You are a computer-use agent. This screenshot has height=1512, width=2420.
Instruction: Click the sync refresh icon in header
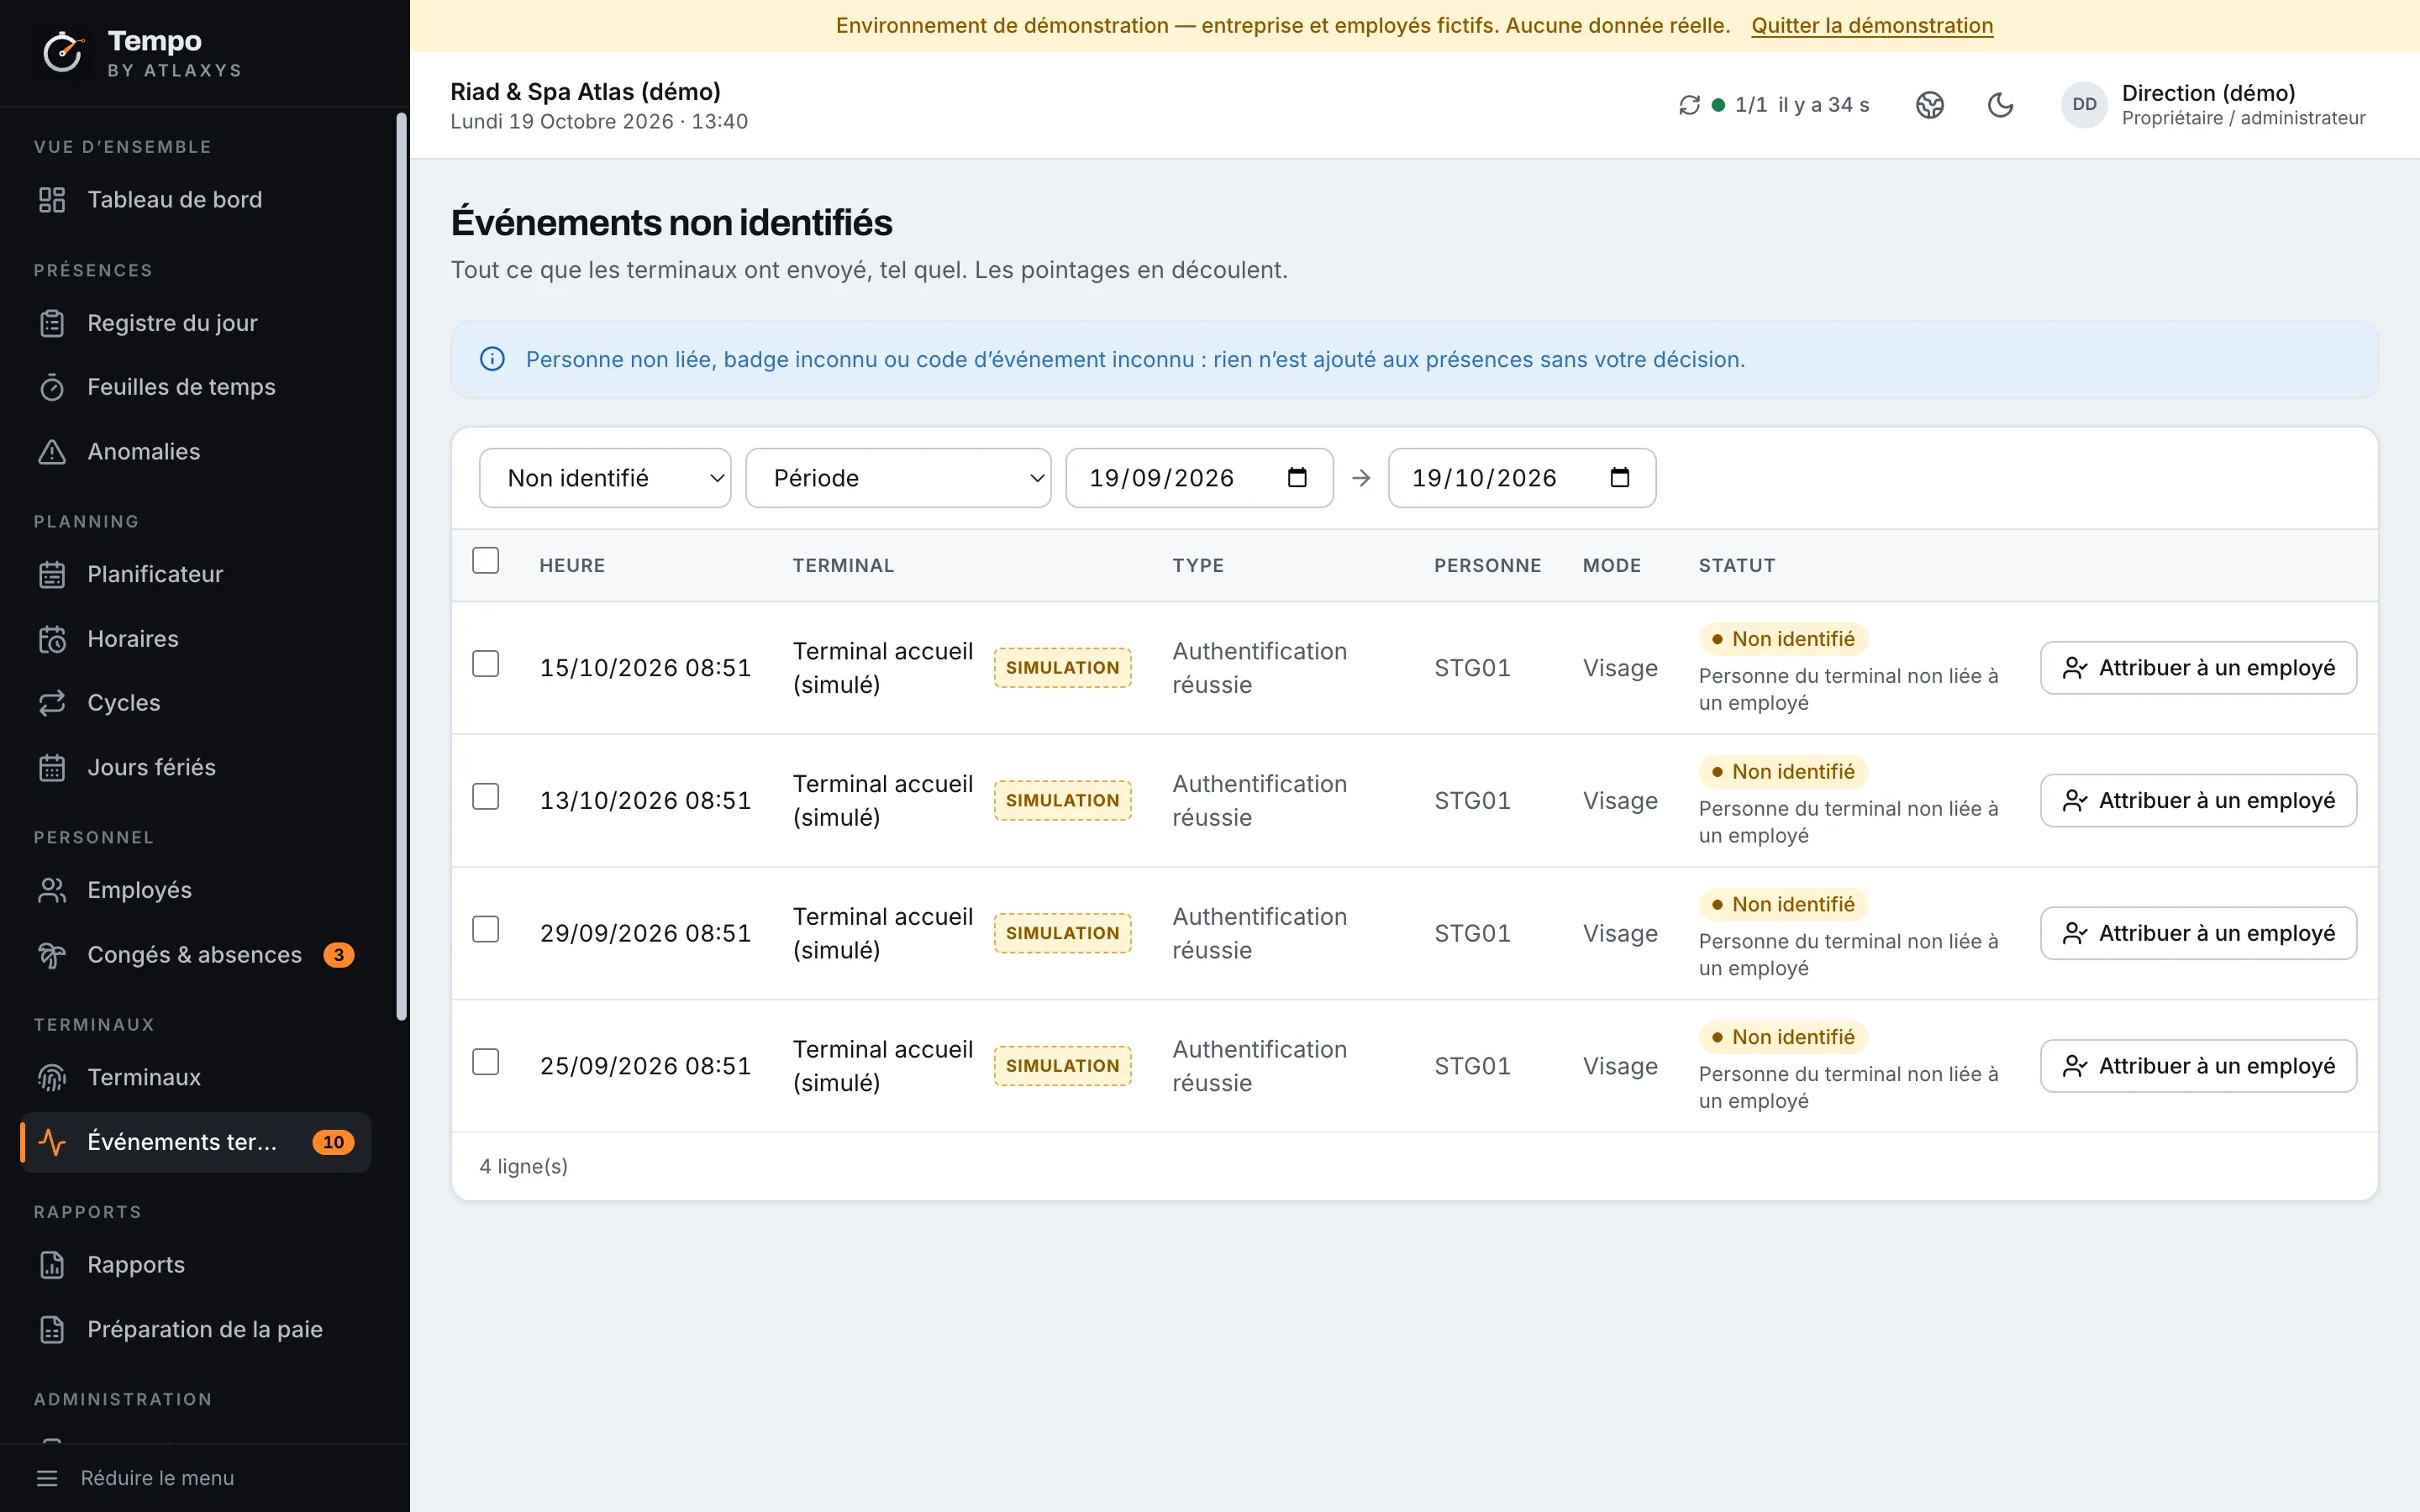coord(1689,105)
